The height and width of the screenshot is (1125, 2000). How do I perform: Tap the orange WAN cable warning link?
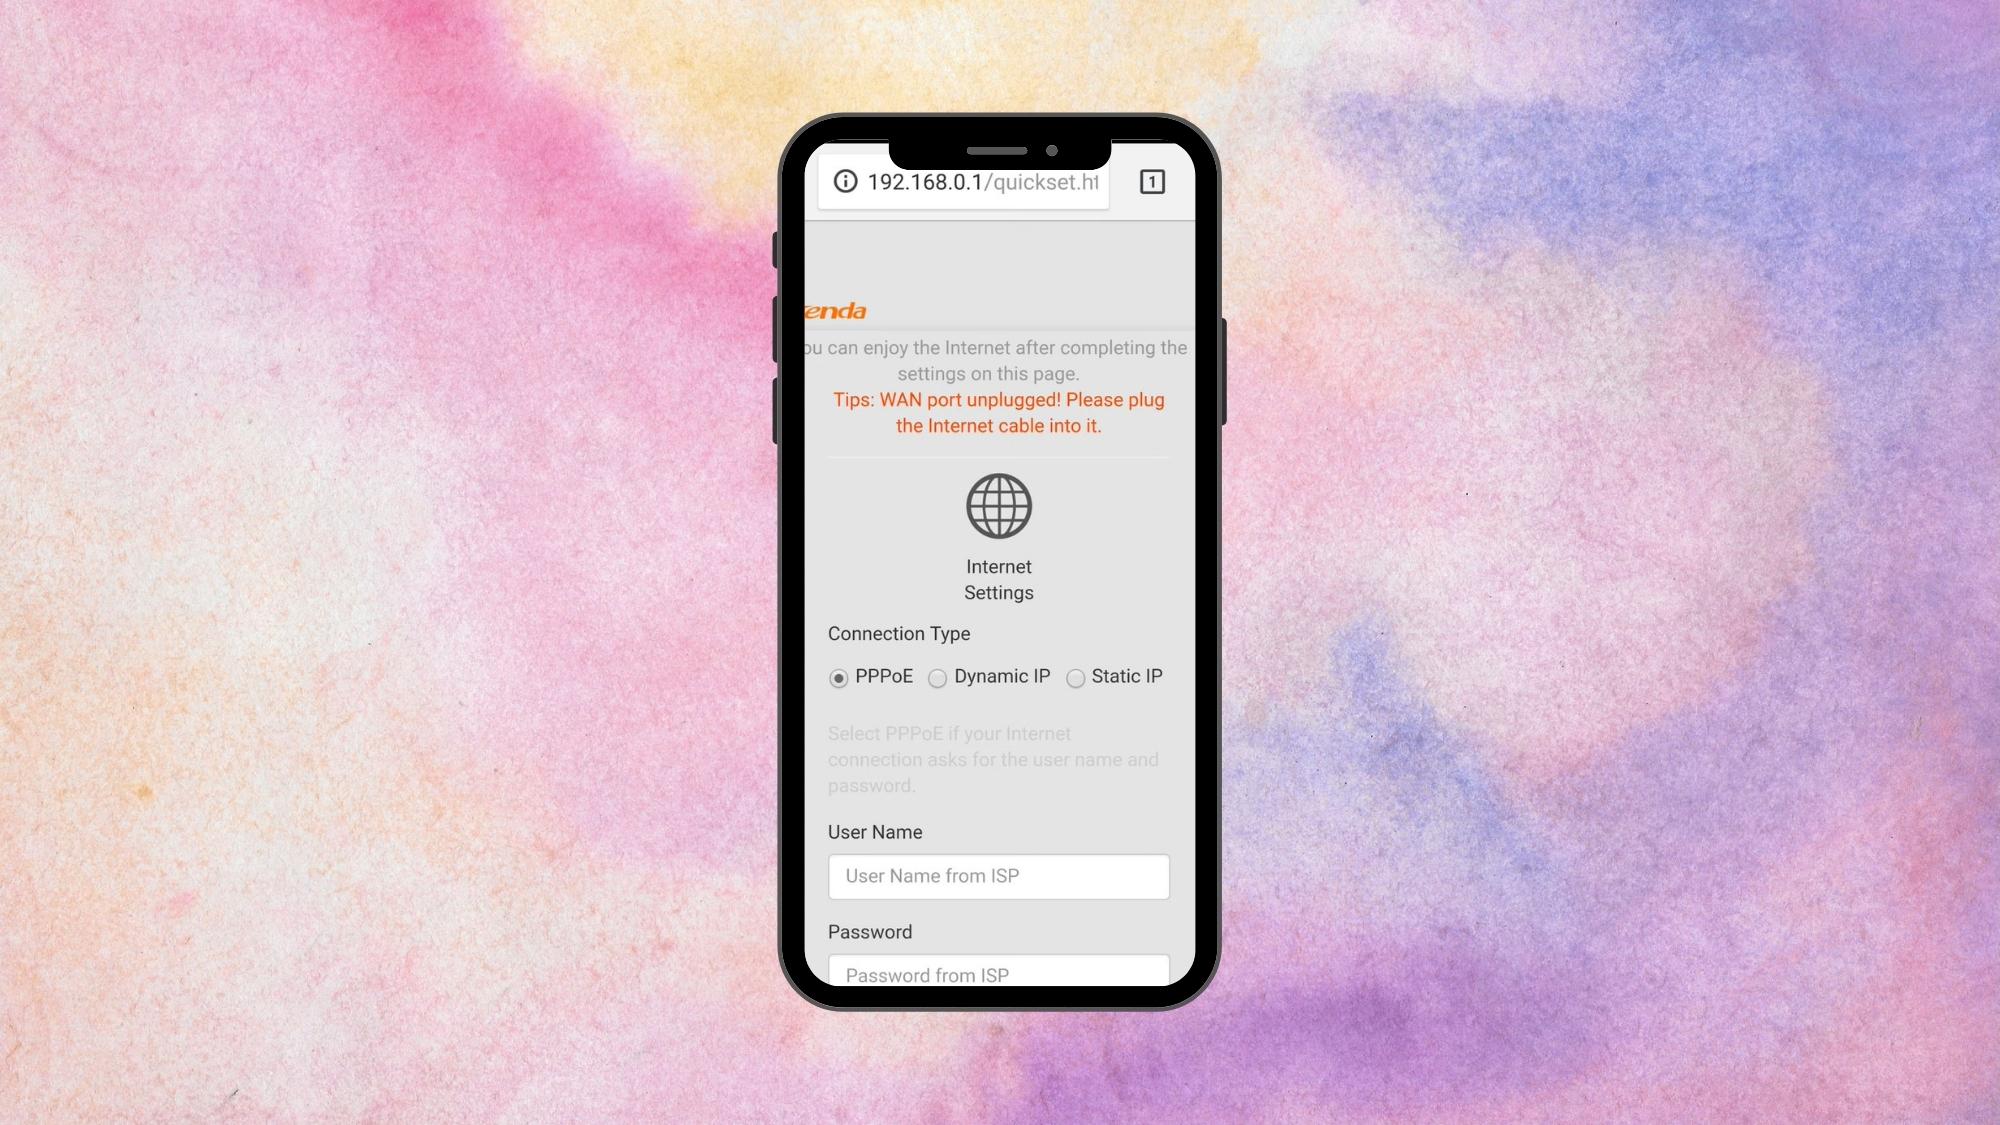(999, 412)
